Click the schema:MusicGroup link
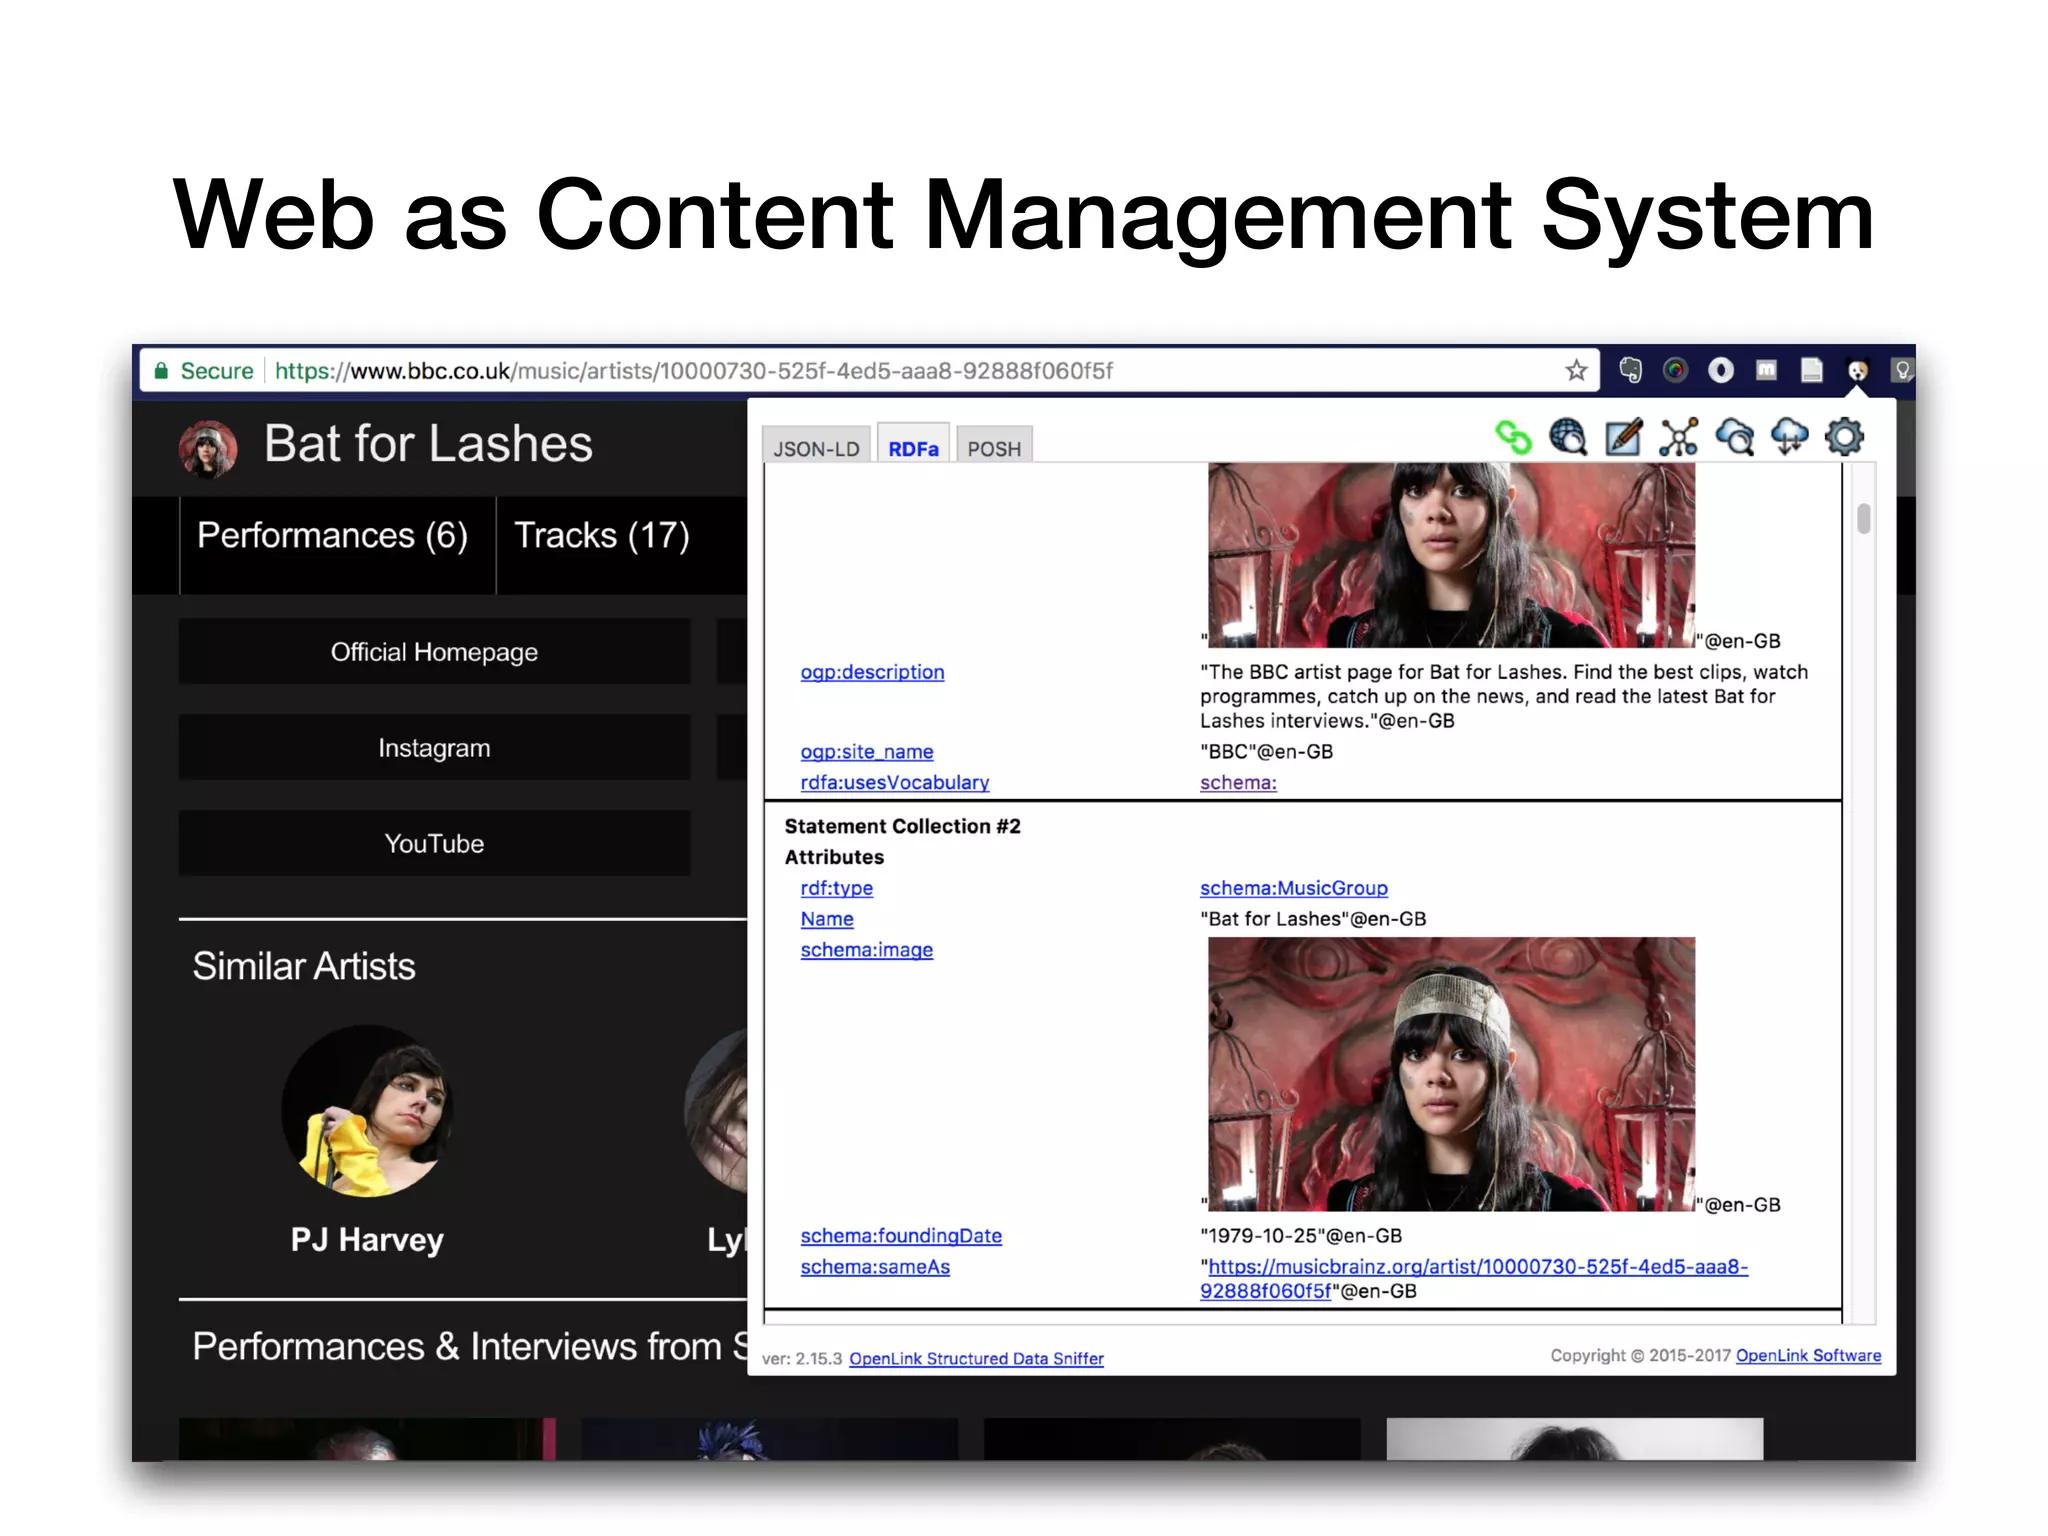The image size is (2048, 1536). [x=1294, y=888]
